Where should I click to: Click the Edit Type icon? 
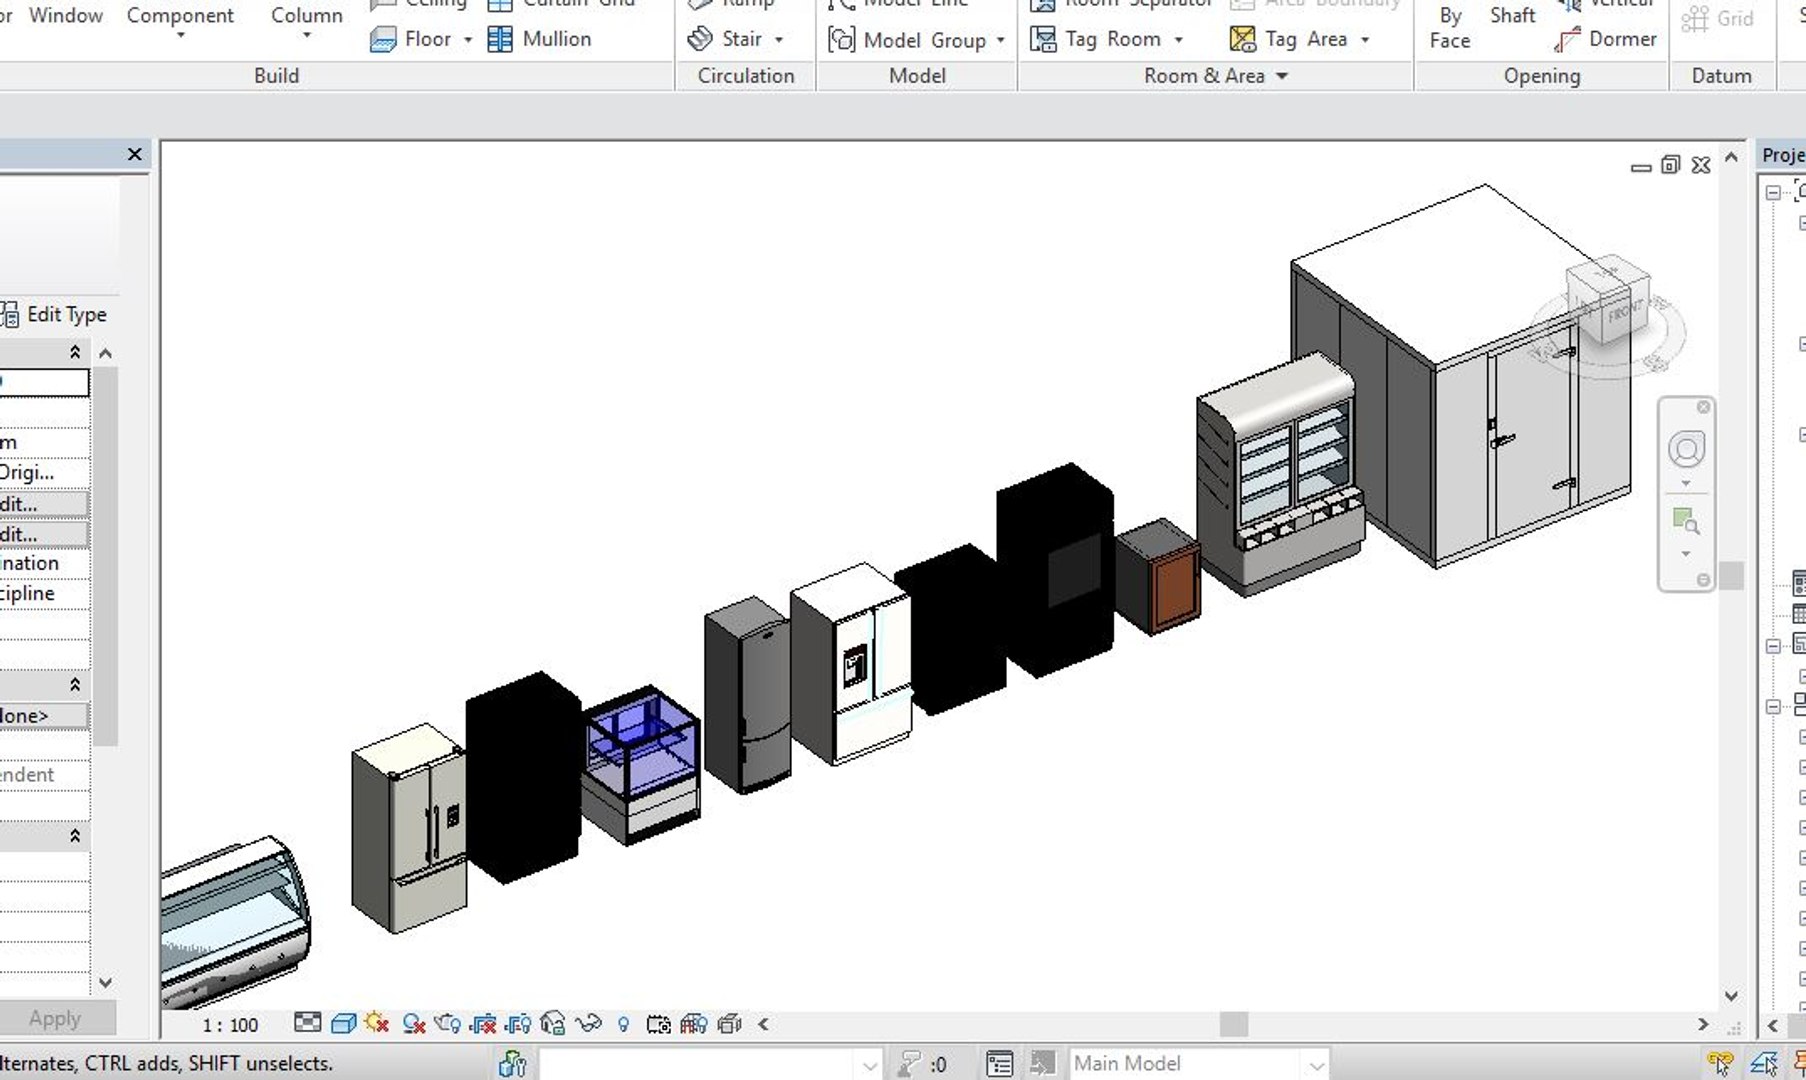[x=10, y=315]
